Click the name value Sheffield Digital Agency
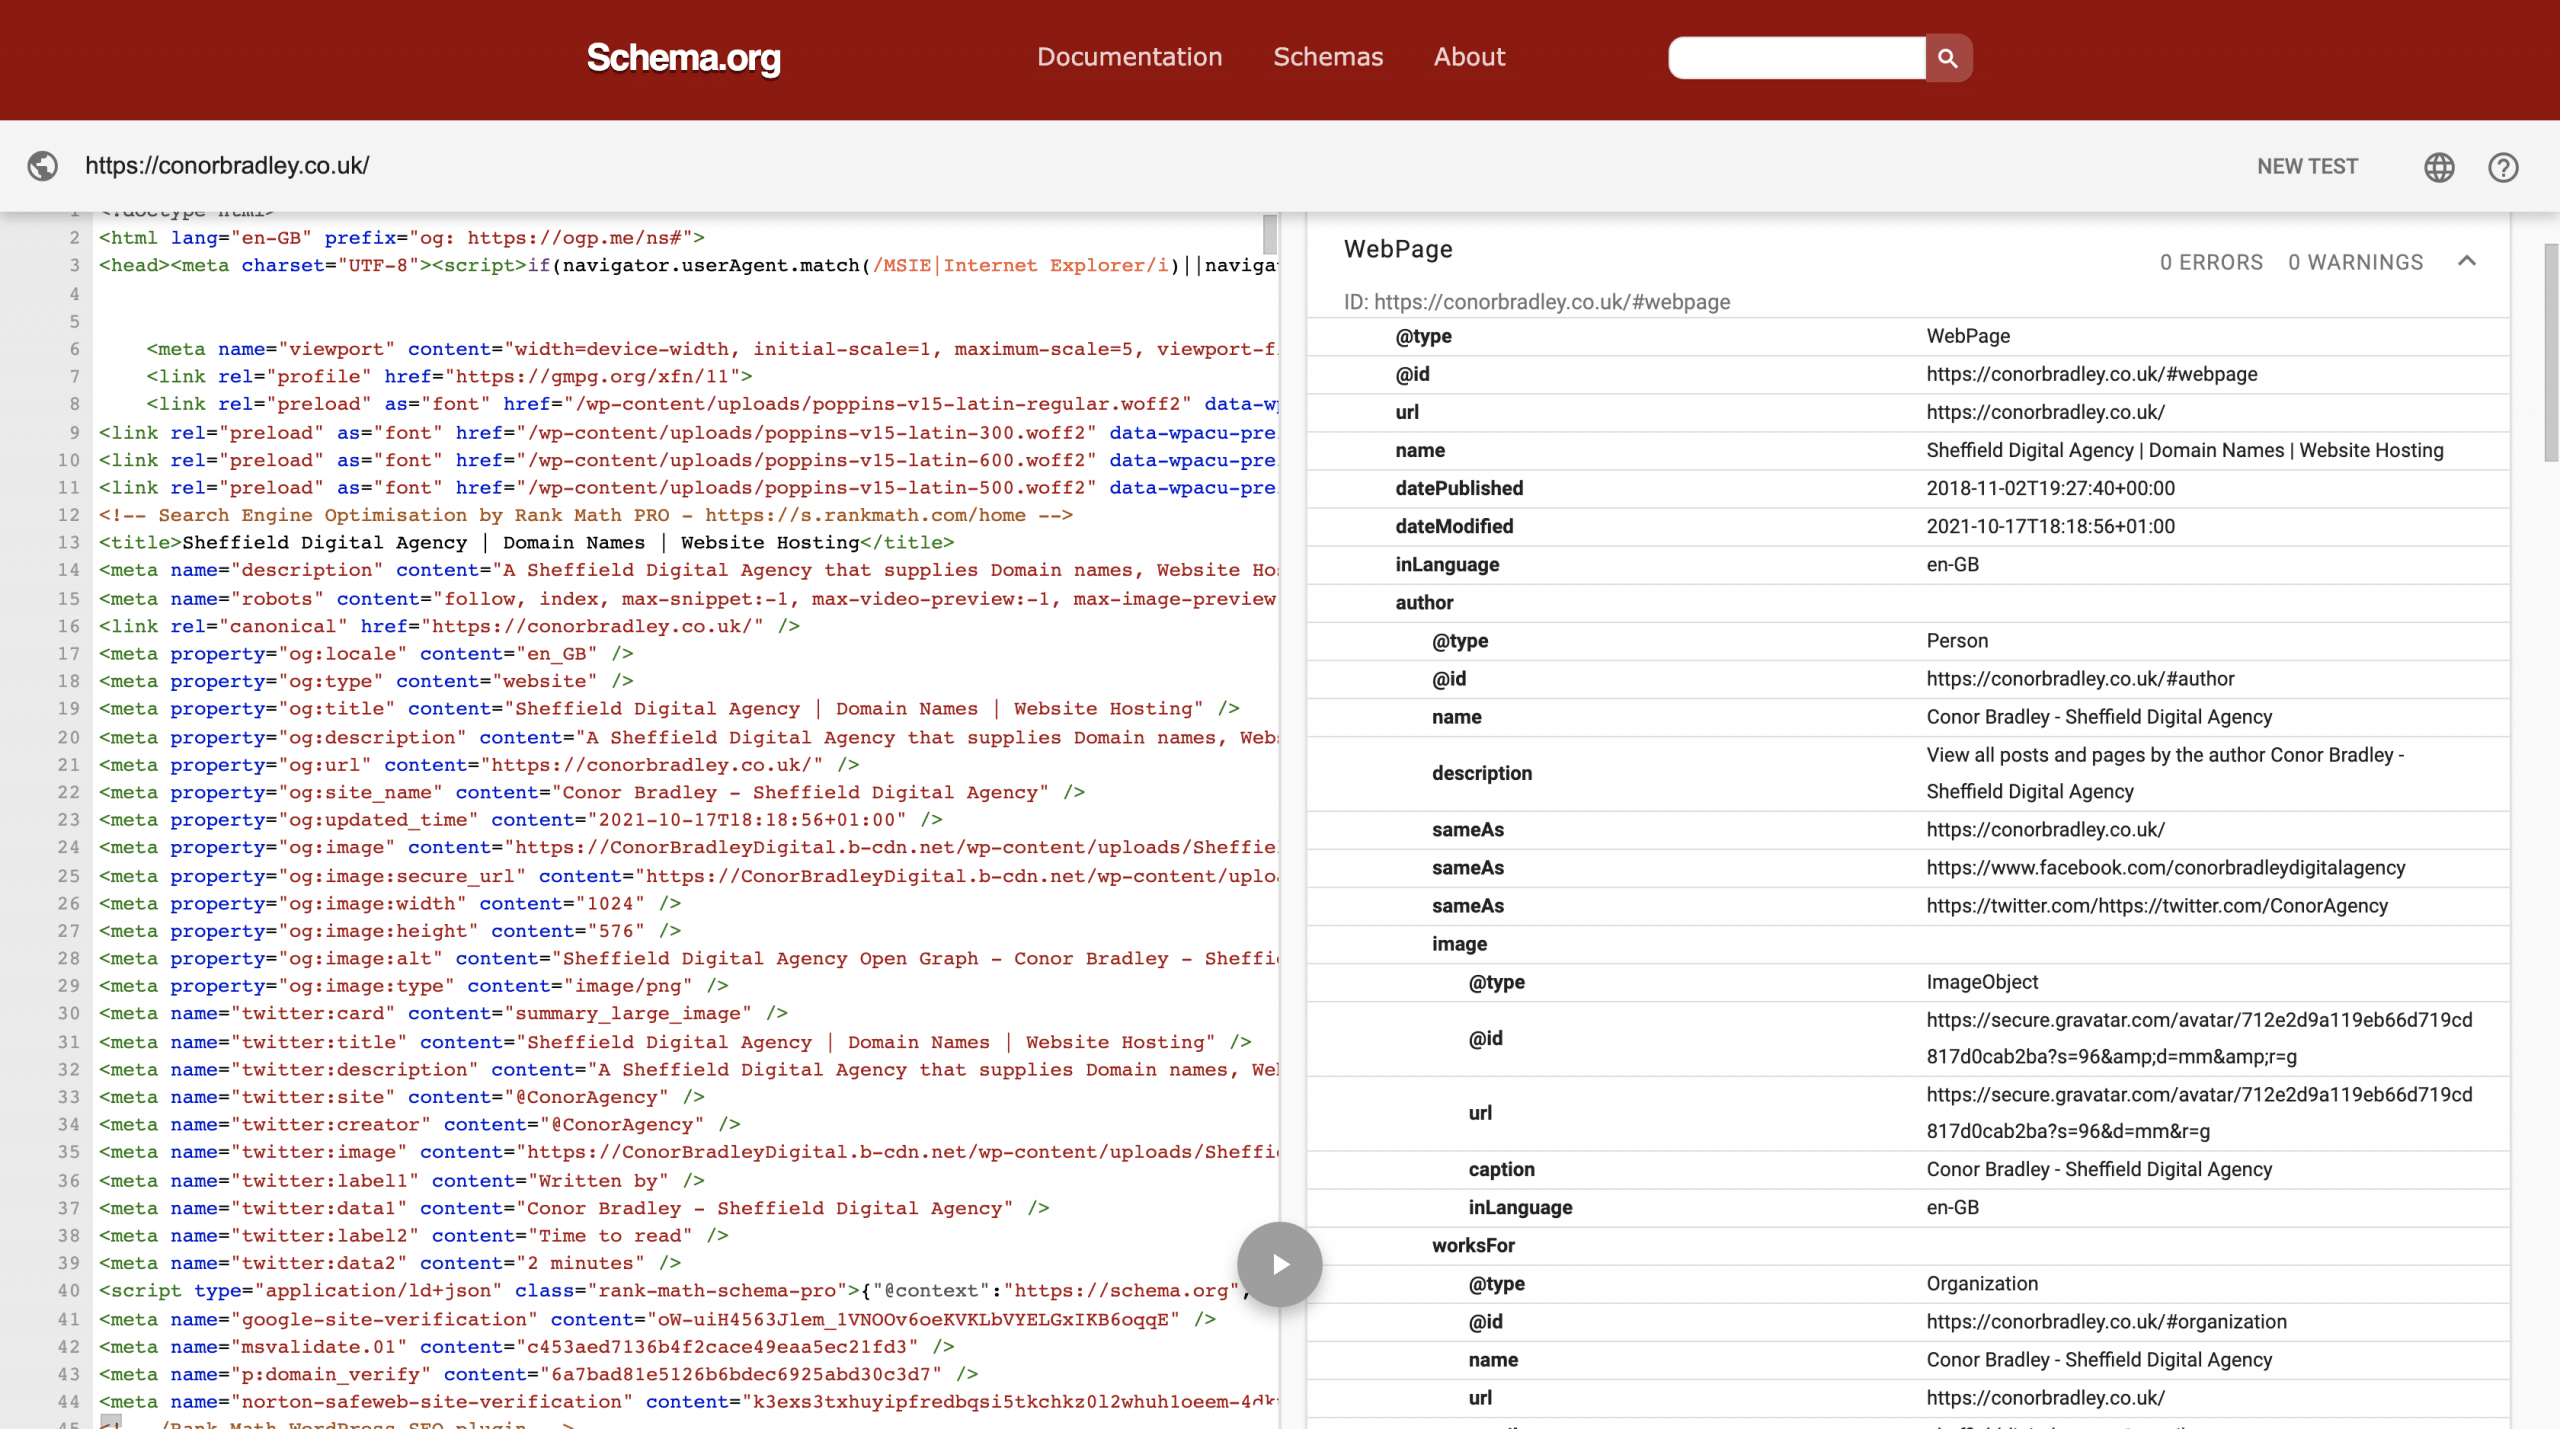 pos(2184,450)
